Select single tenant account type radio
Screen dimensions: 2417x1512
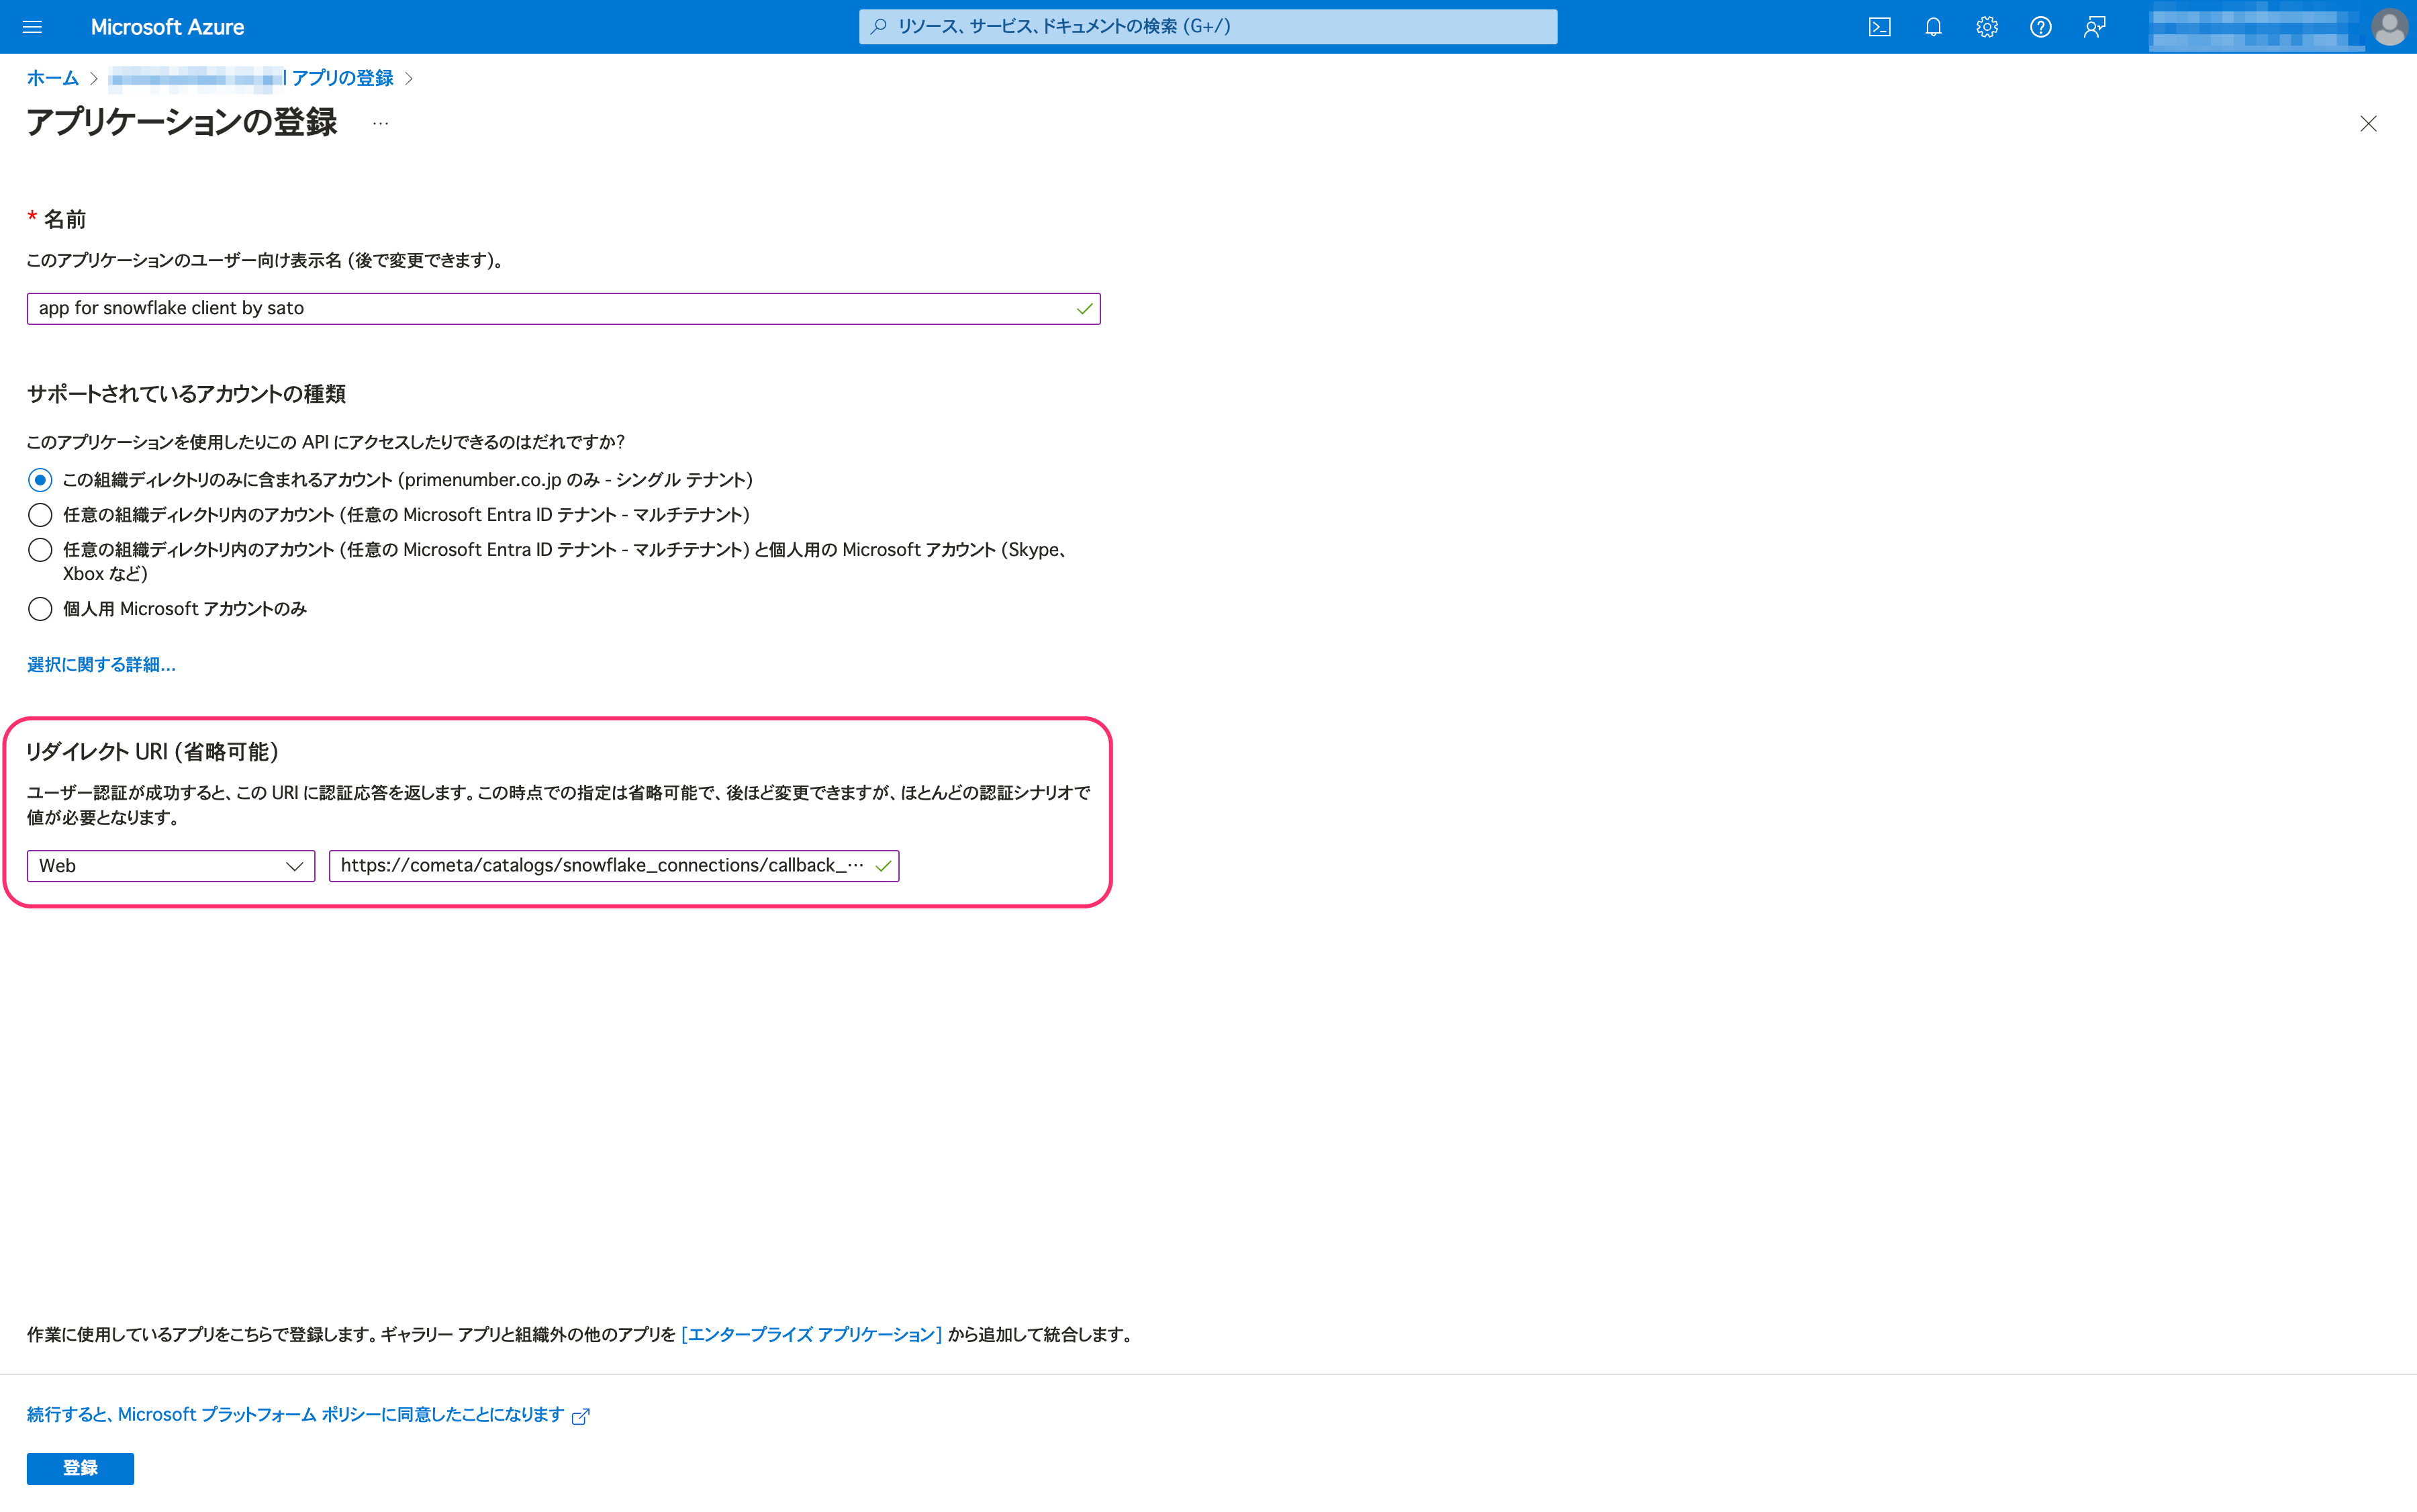click(x=40, y=480)
